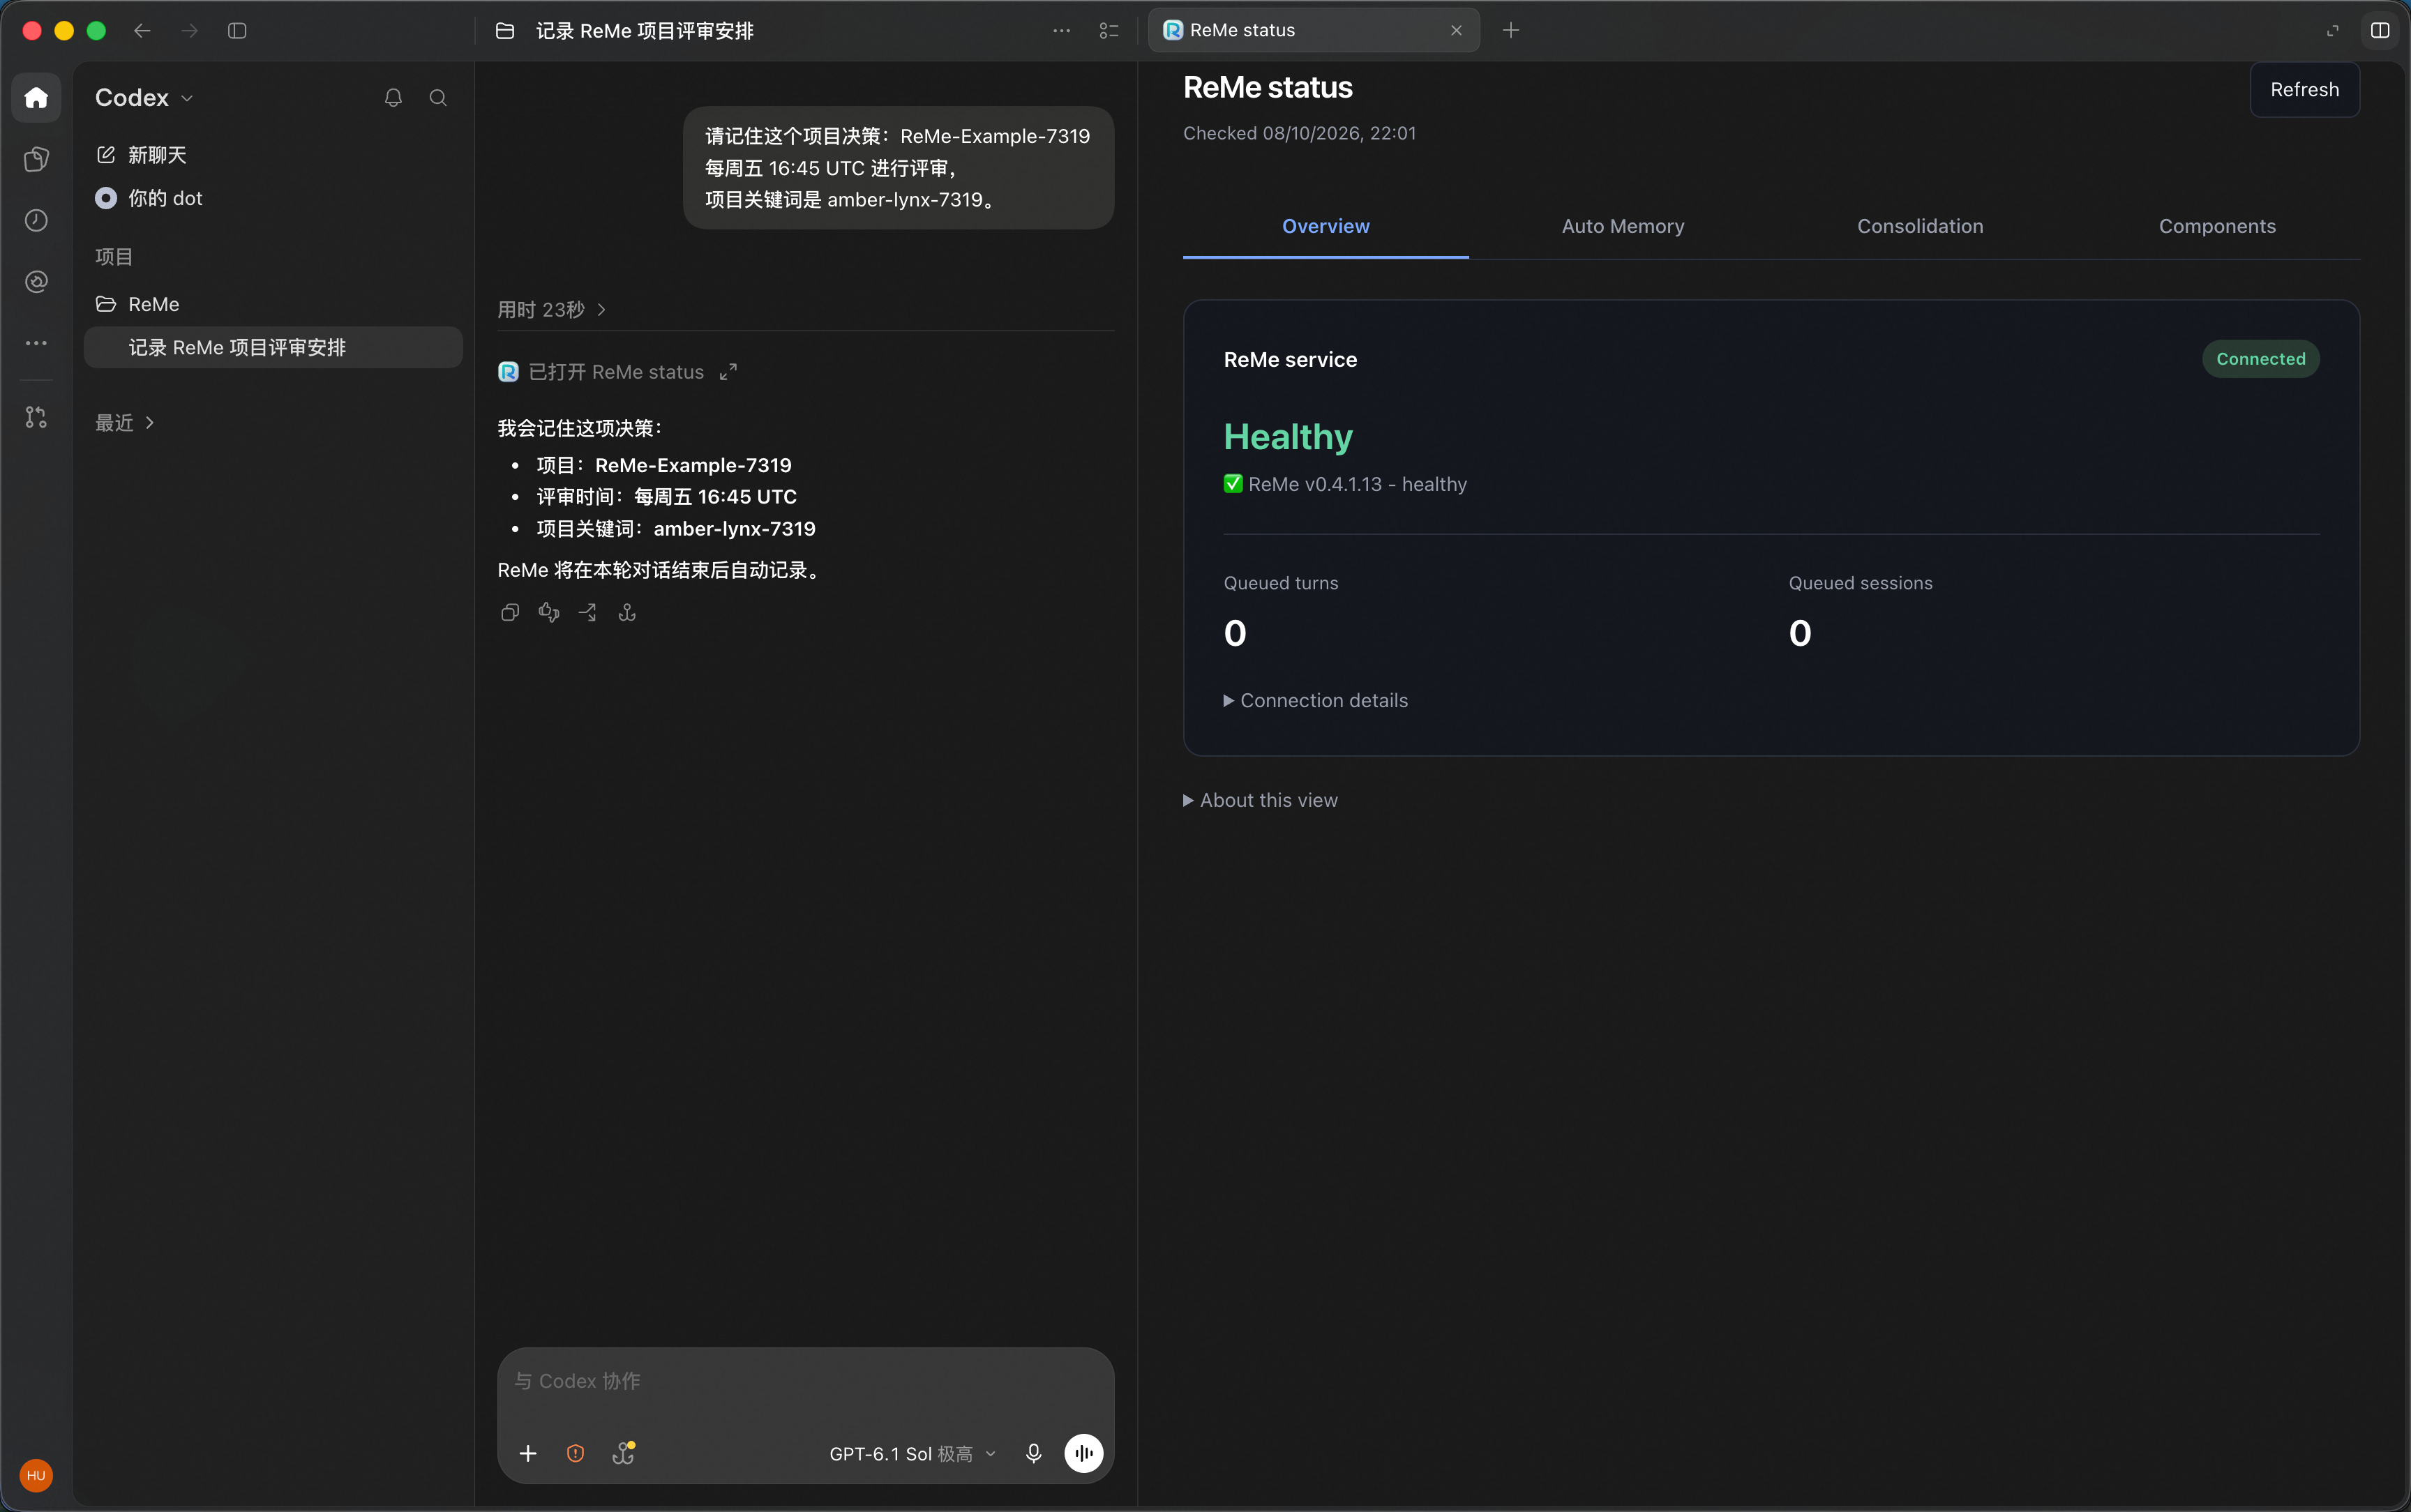Start dictation with the microphone icon
The height and width of the screenshot is (1512, 2411).
tap(1033, 1453)
